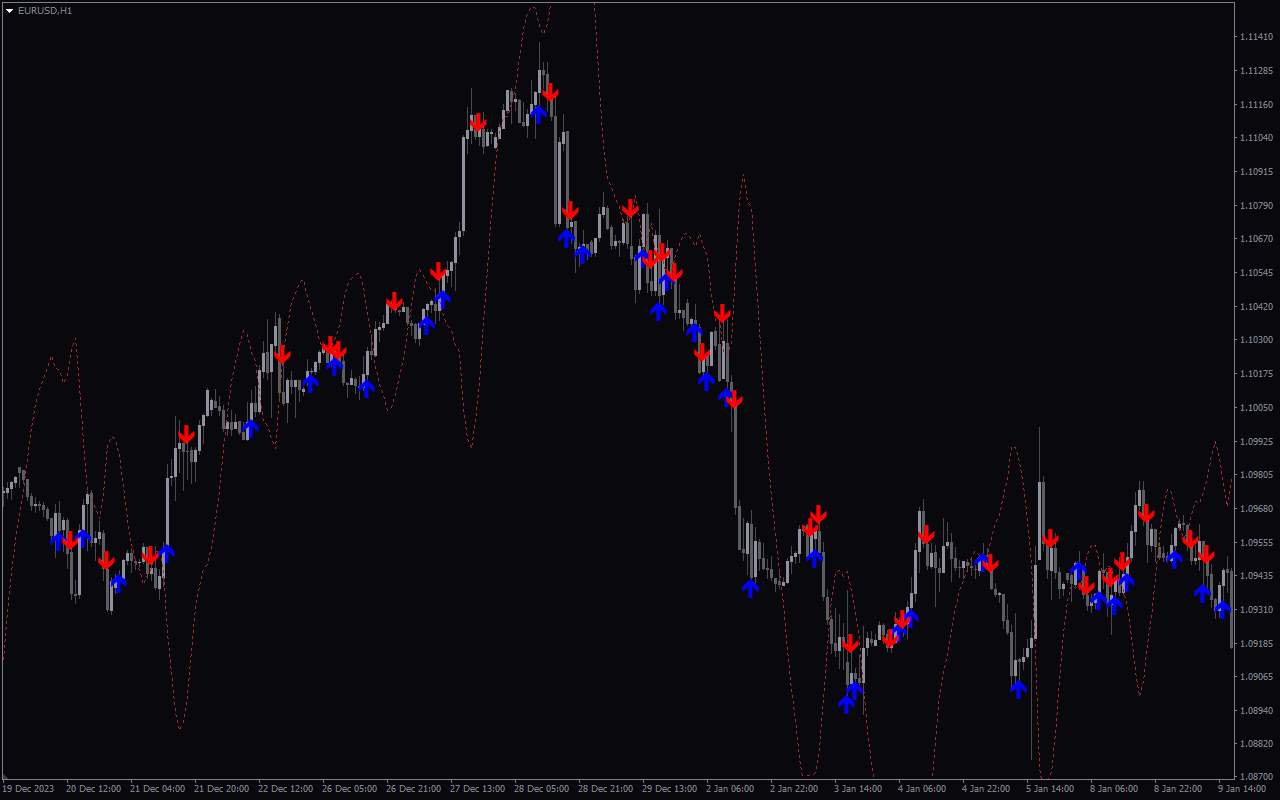Viewport: 1280px width, 800px height.
Task: Select the 27 Dec 13:00 time label
Action: 477,789
